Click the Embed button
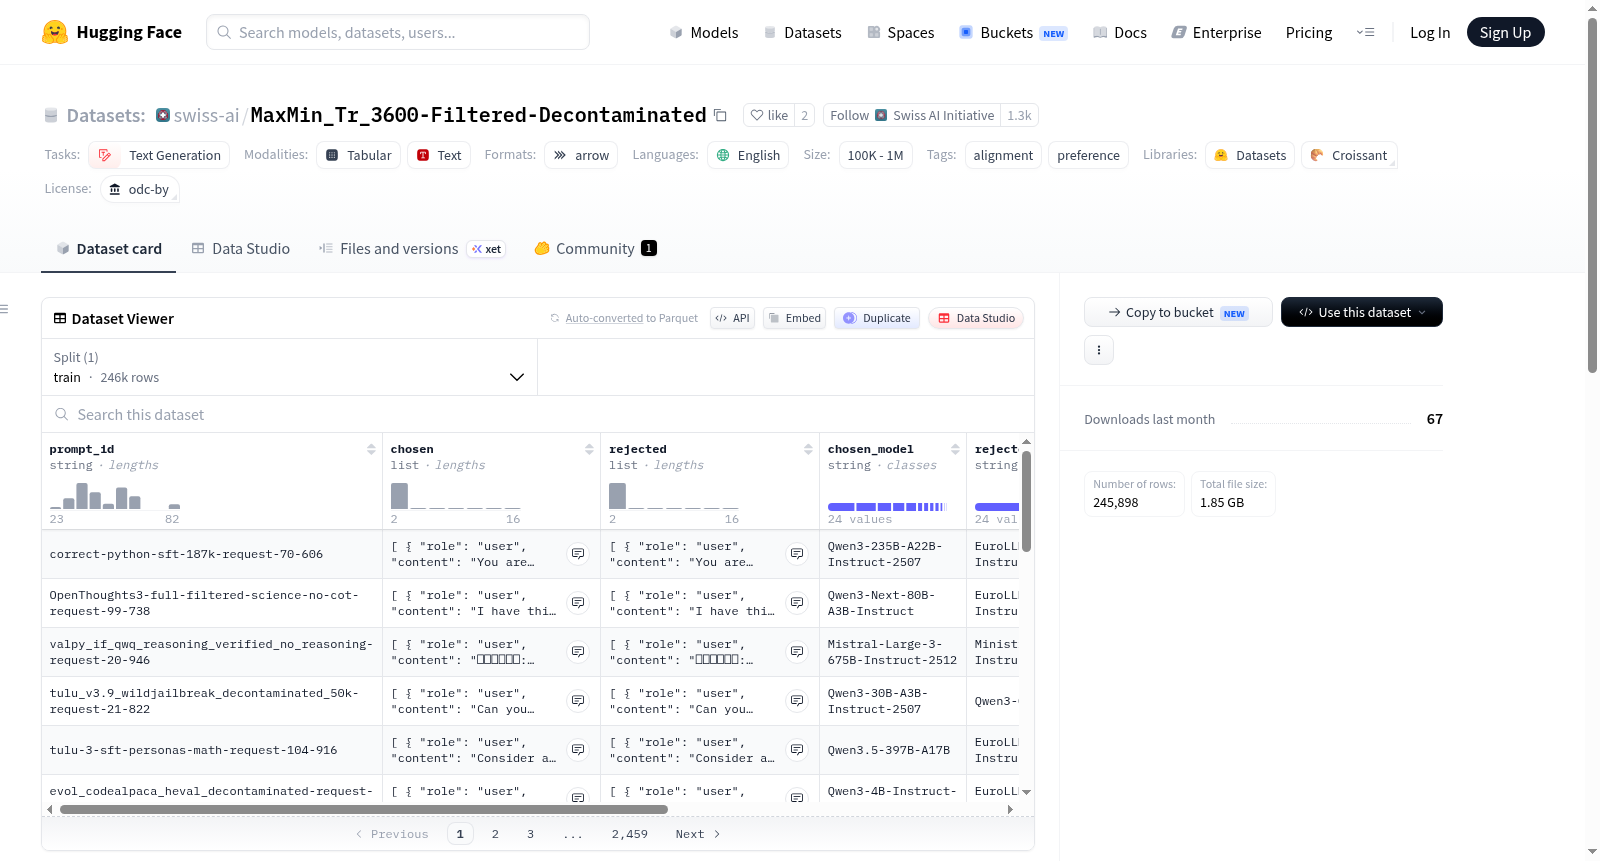The height and width of the screenshot is (861, 1600). 794,318
